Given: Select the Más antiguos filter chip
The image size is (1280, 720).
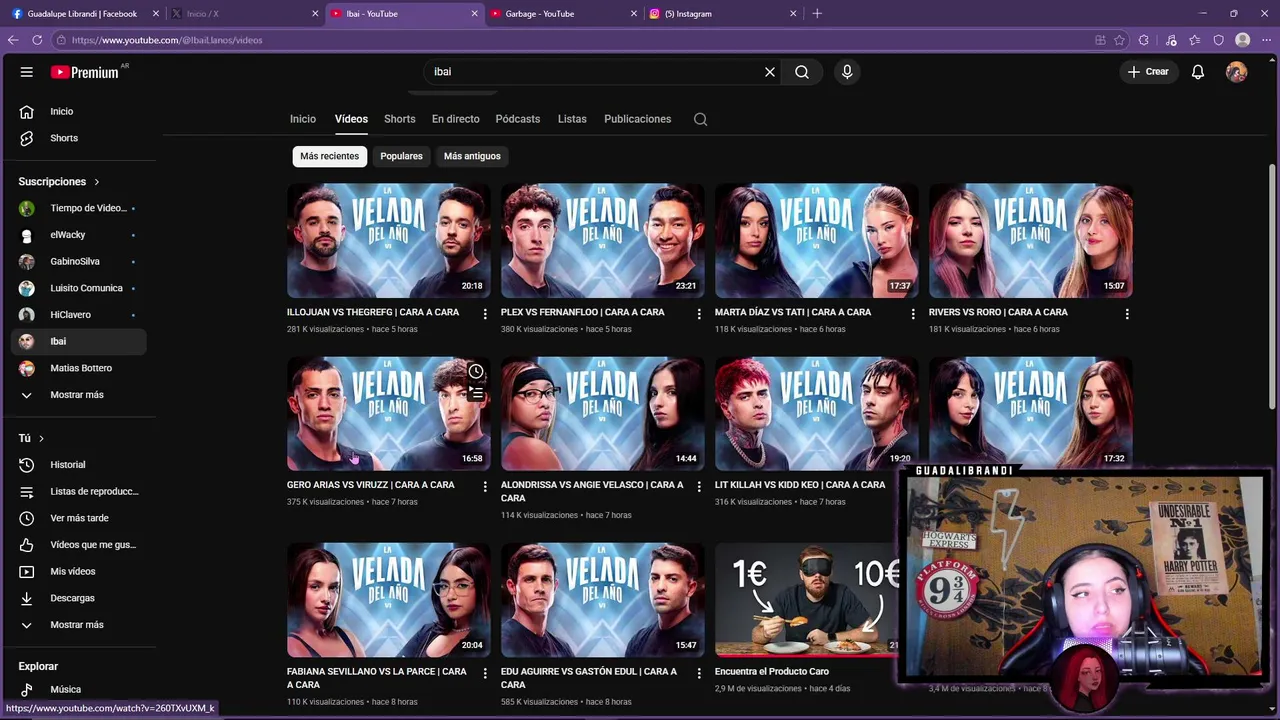Looking at the screenshot, I should (x=472, y=156).
